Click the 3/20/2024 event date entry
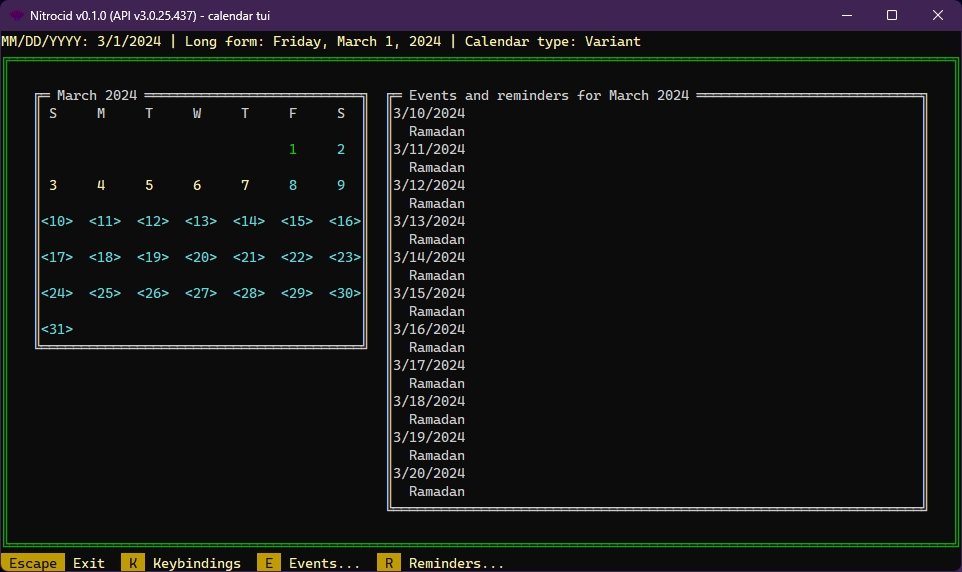The height and width of the screenshot is (572, 962). pyautogui.click(x=429, y=473)
